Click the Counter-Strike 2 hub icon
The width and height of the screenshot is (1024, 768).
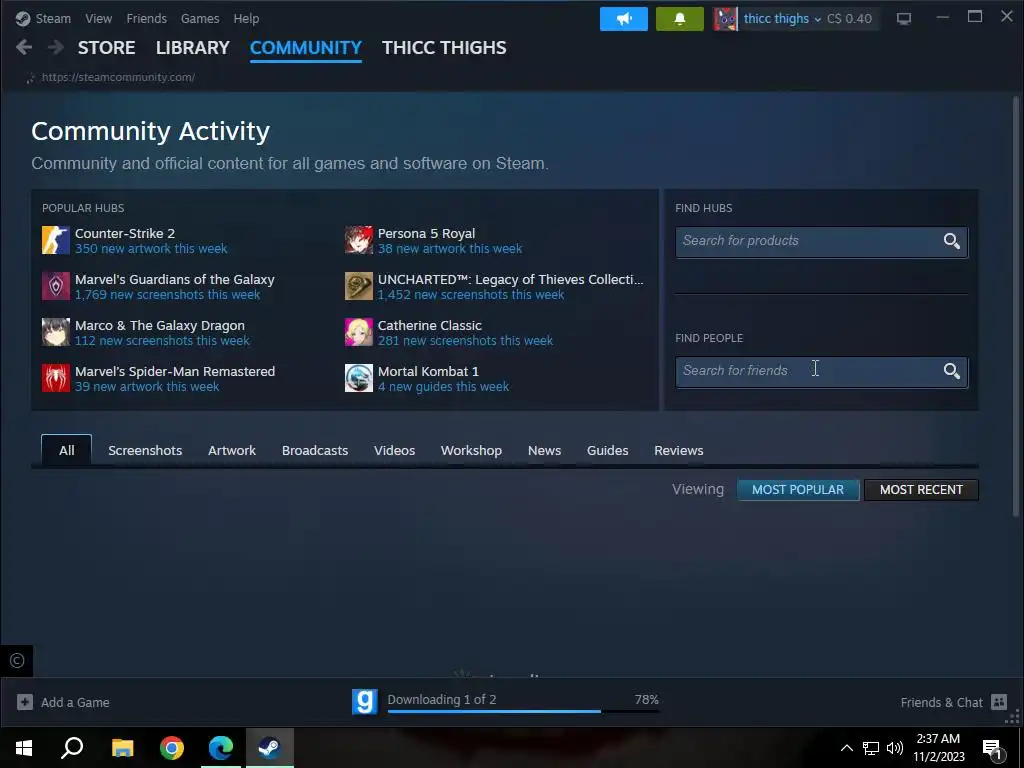pos(56,240)
